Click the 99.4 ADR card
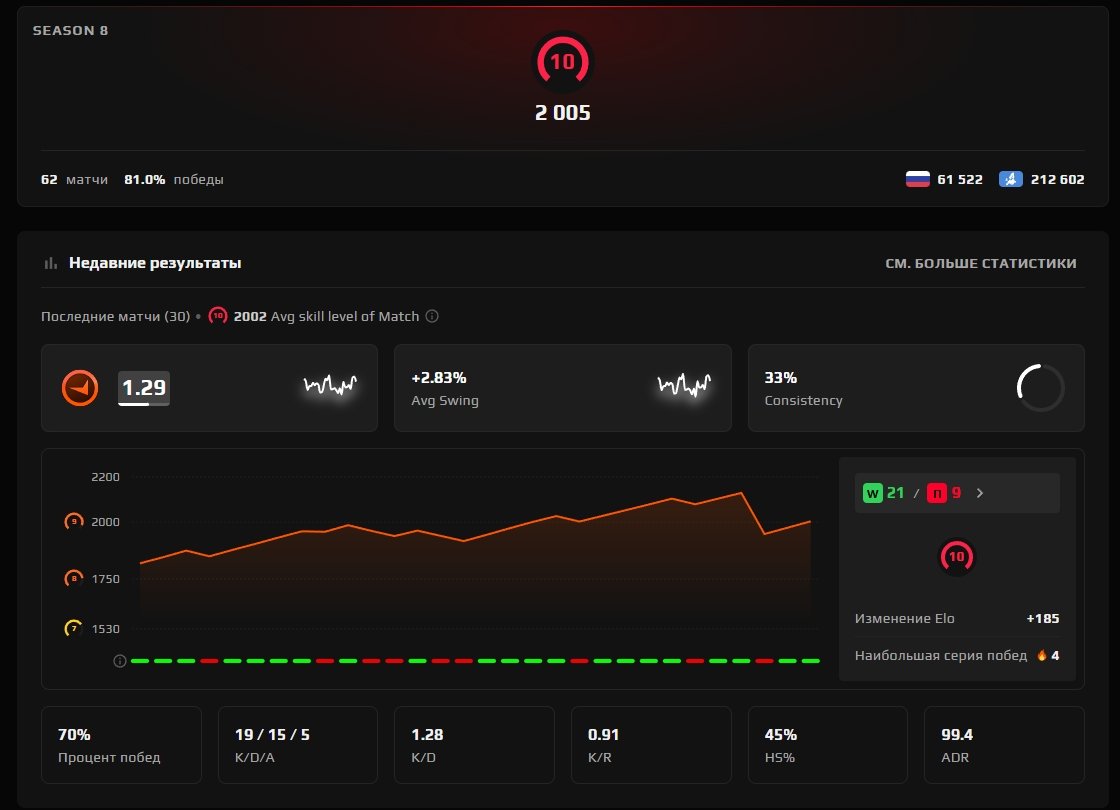This screenshot has height=810, width=1120. click(1004, 745)
